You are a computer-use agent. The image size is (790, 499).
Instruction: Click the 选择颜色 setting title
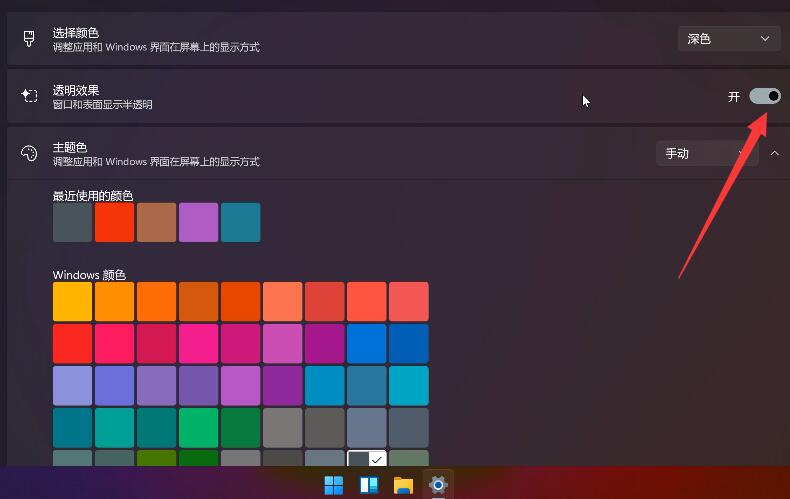click(x=76, y=33)
